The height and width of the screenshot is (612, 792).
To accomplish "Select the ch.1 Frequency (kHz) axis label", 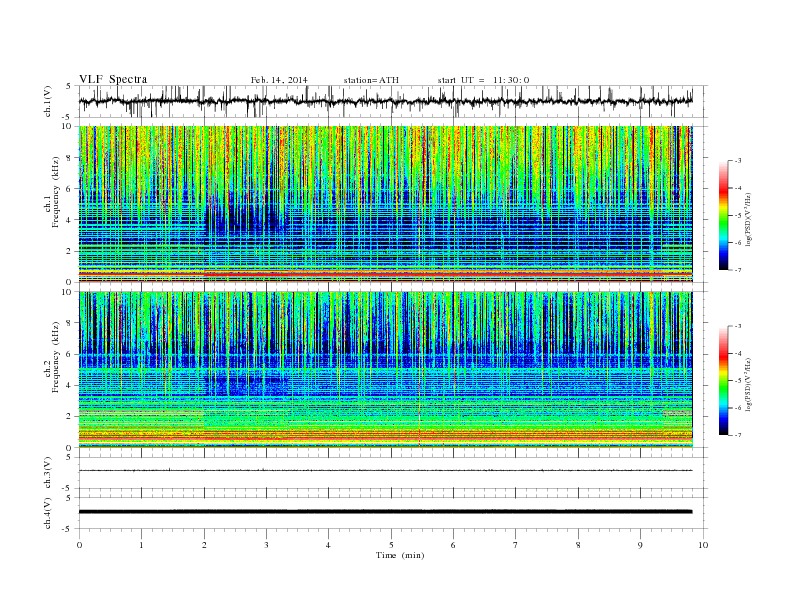I will click(53, 192).
